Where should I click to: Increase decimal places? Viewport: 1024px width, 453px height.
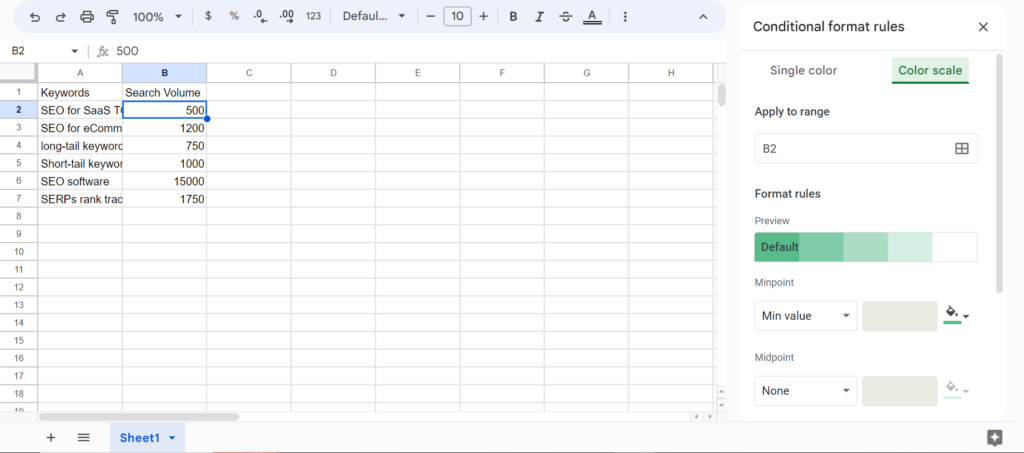point(286,17)
